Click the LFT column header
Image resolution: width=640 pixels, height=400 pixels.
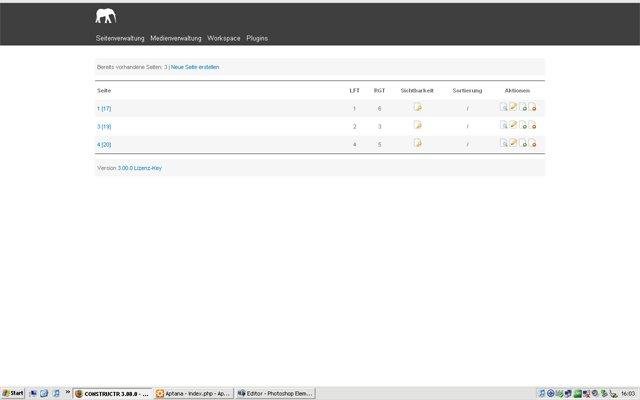(354, 91)
